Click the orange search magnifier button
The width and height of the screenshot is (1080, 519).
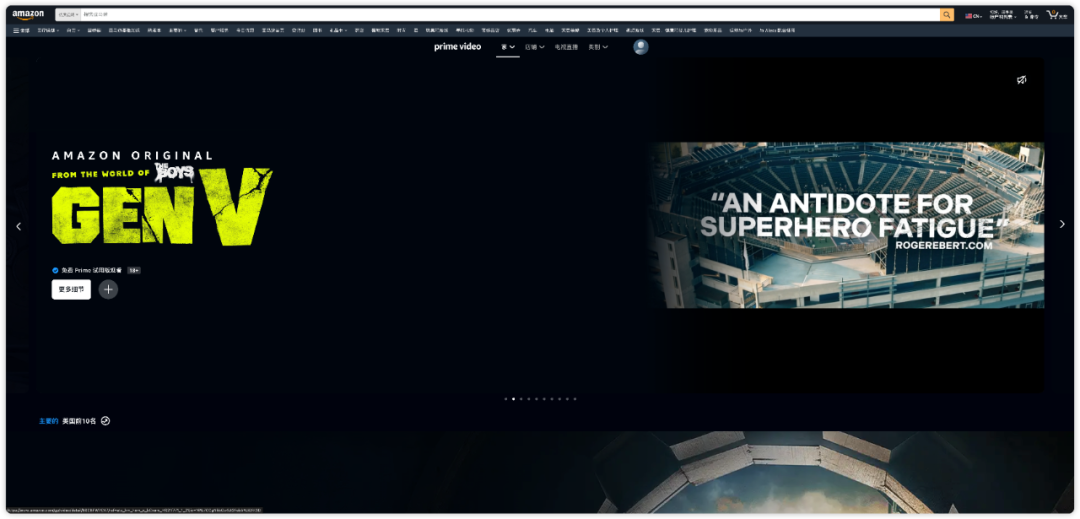(947, 14)
